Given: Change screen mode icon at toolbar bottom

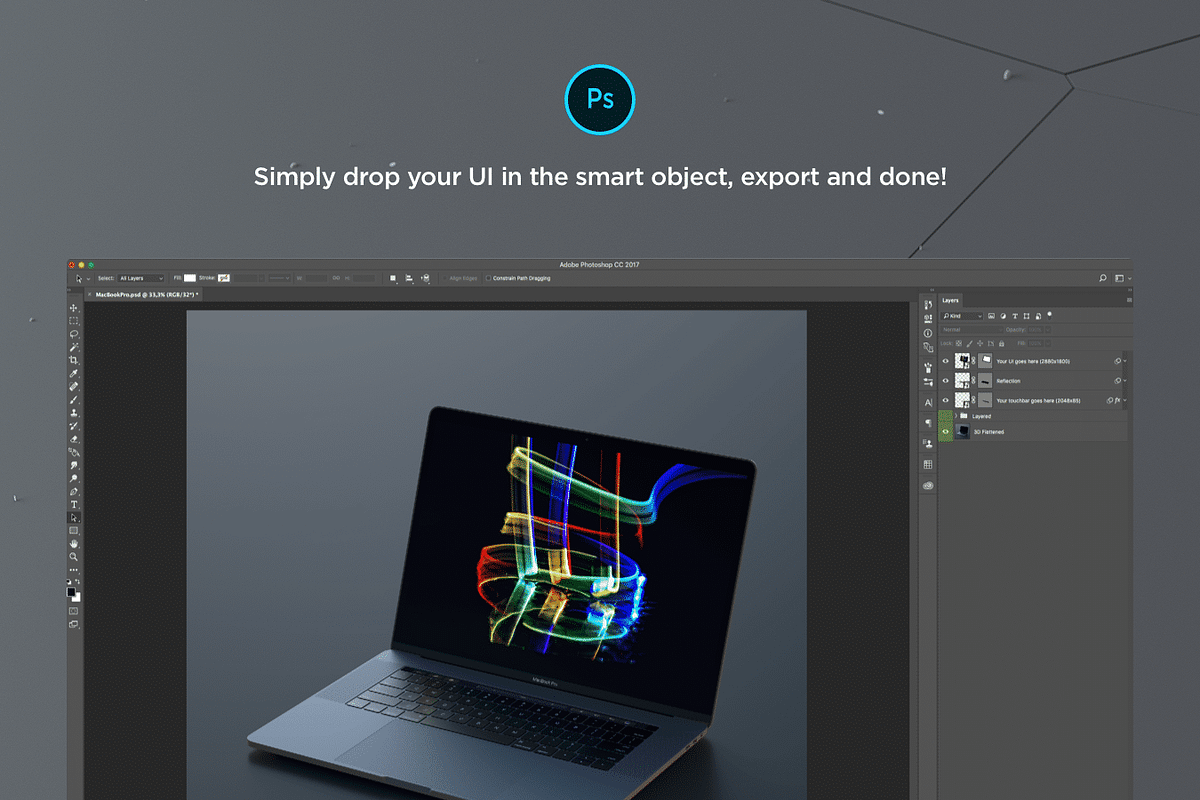Looking at the screenshot, I should tap(73, 625).
